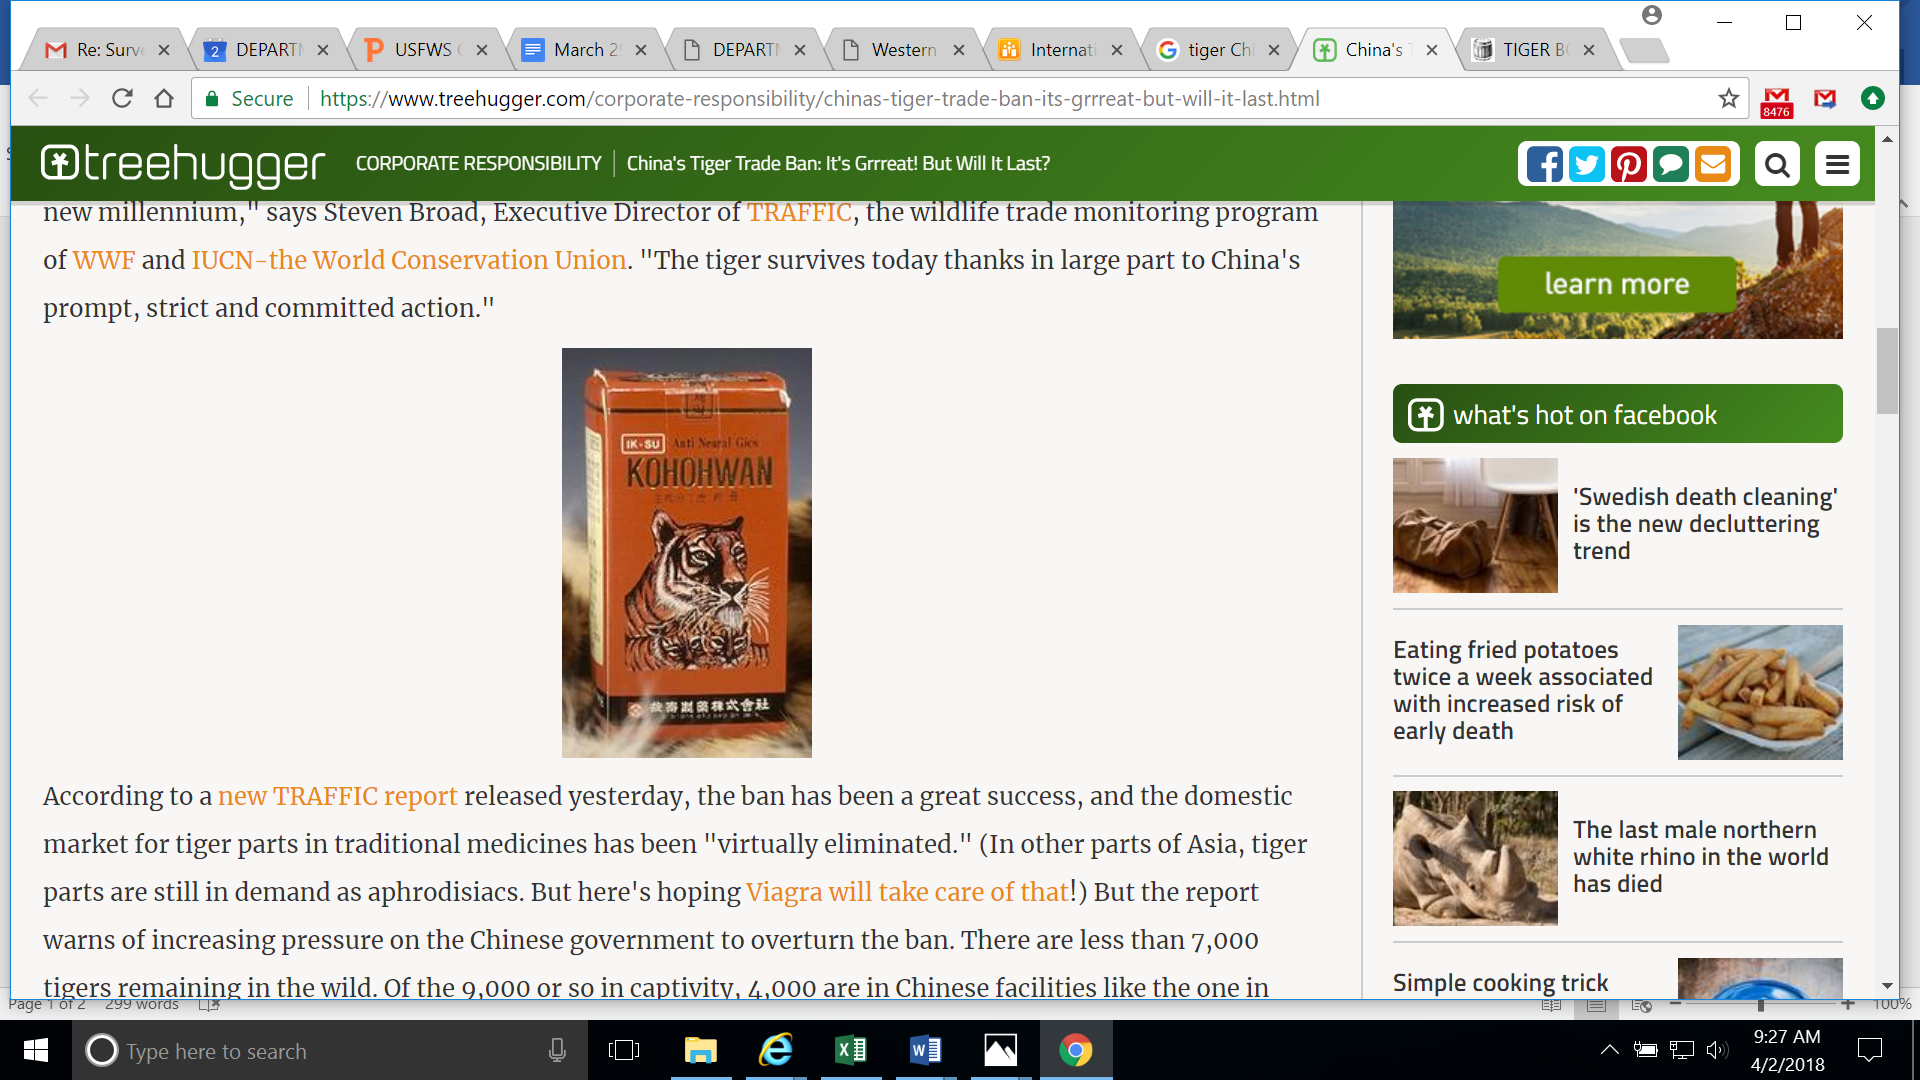Close the tiger Ch Google tab

[x=1273, y=50]
